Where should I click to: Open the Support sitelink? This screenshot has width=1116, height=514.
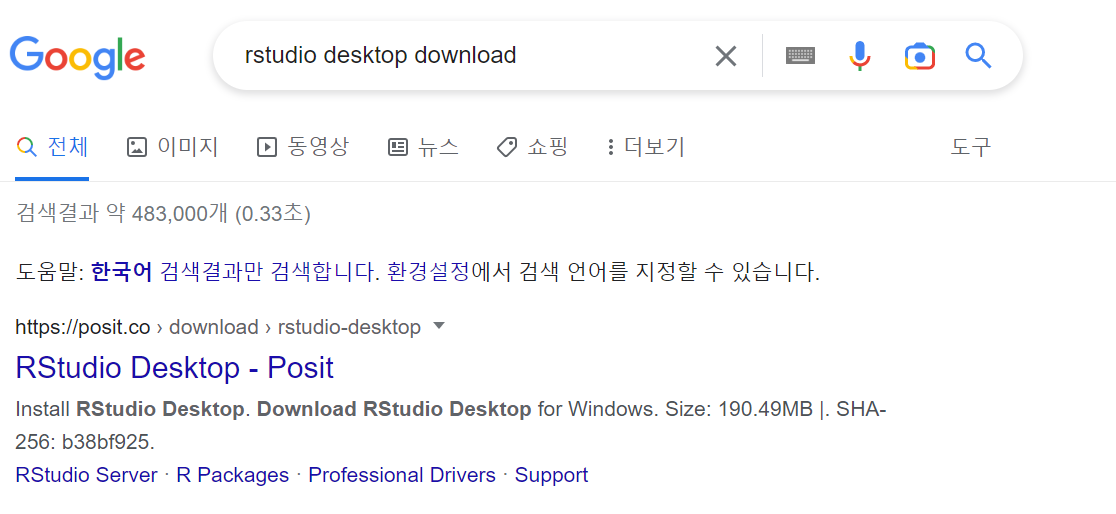(x=552, y=475)
